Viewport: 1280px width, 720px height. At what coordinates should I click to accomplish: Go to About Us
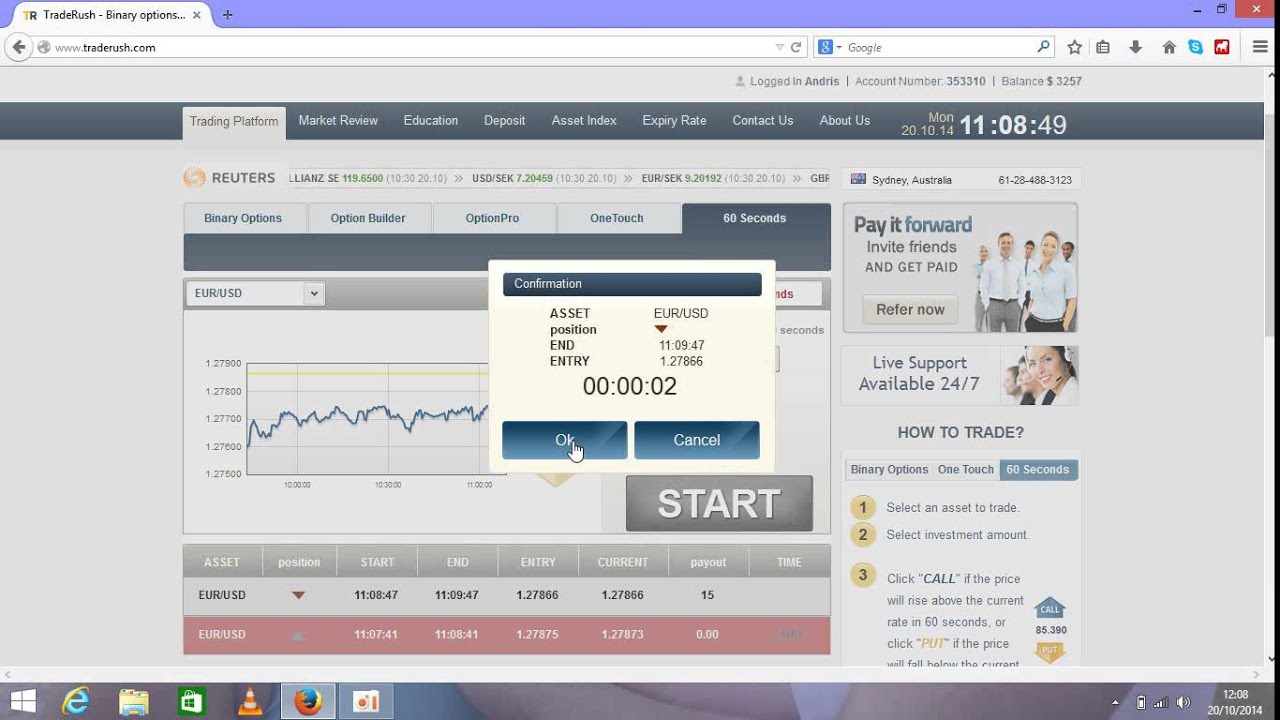click(845, 120)
